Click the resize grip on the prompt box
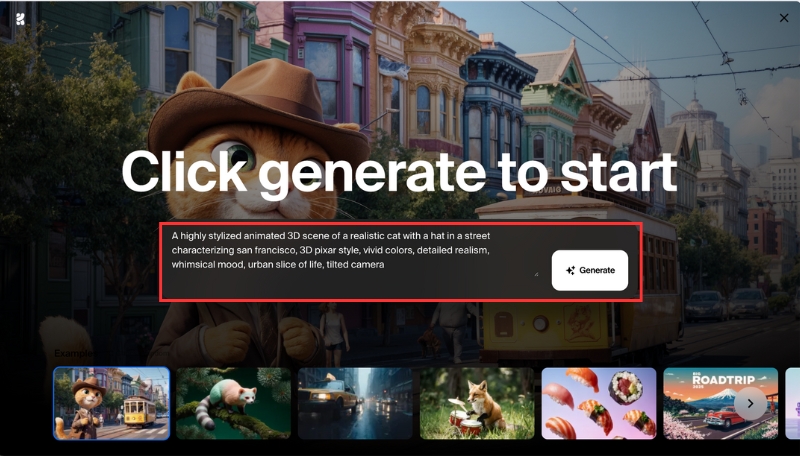 [x=536, y=274]
